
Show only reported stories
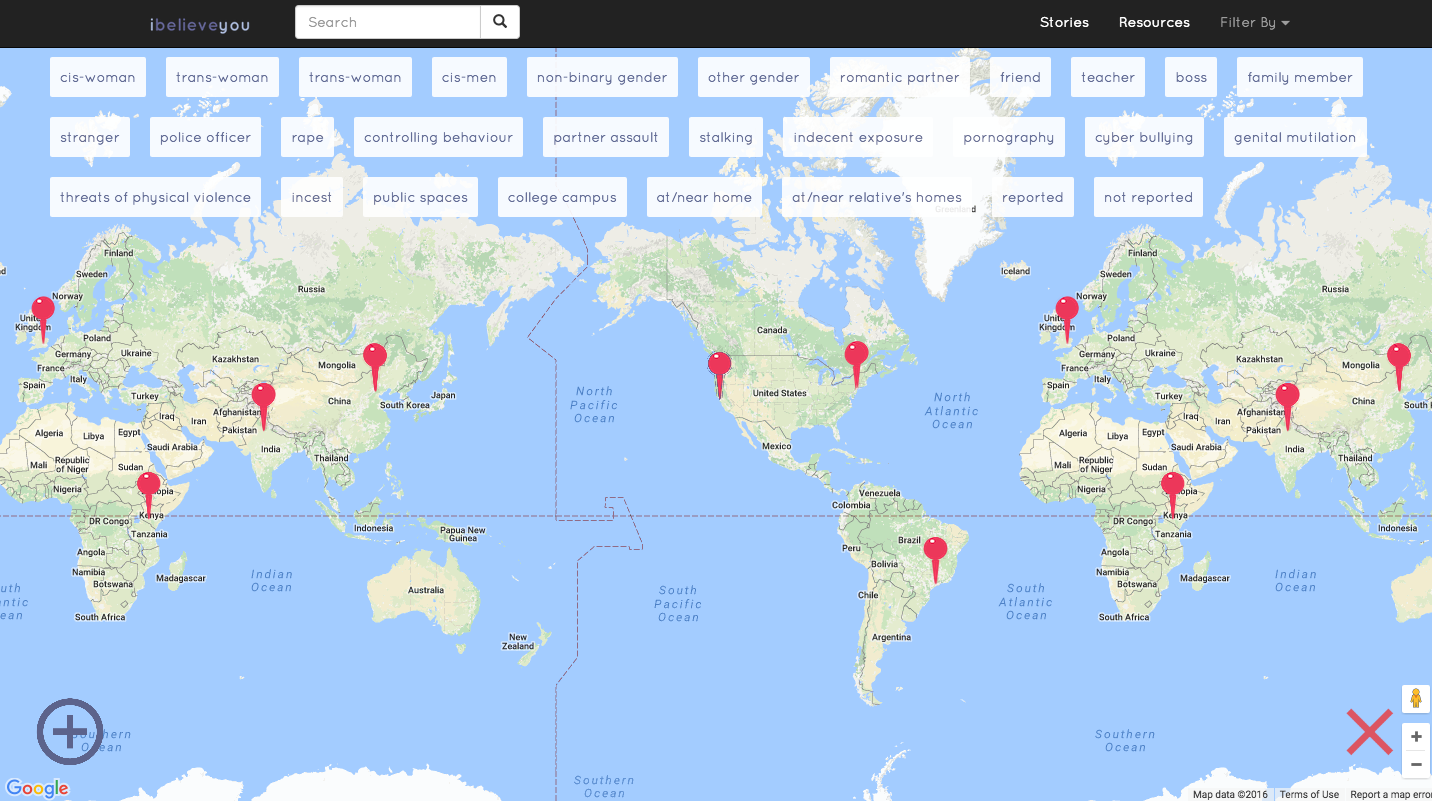point(1033,197)
